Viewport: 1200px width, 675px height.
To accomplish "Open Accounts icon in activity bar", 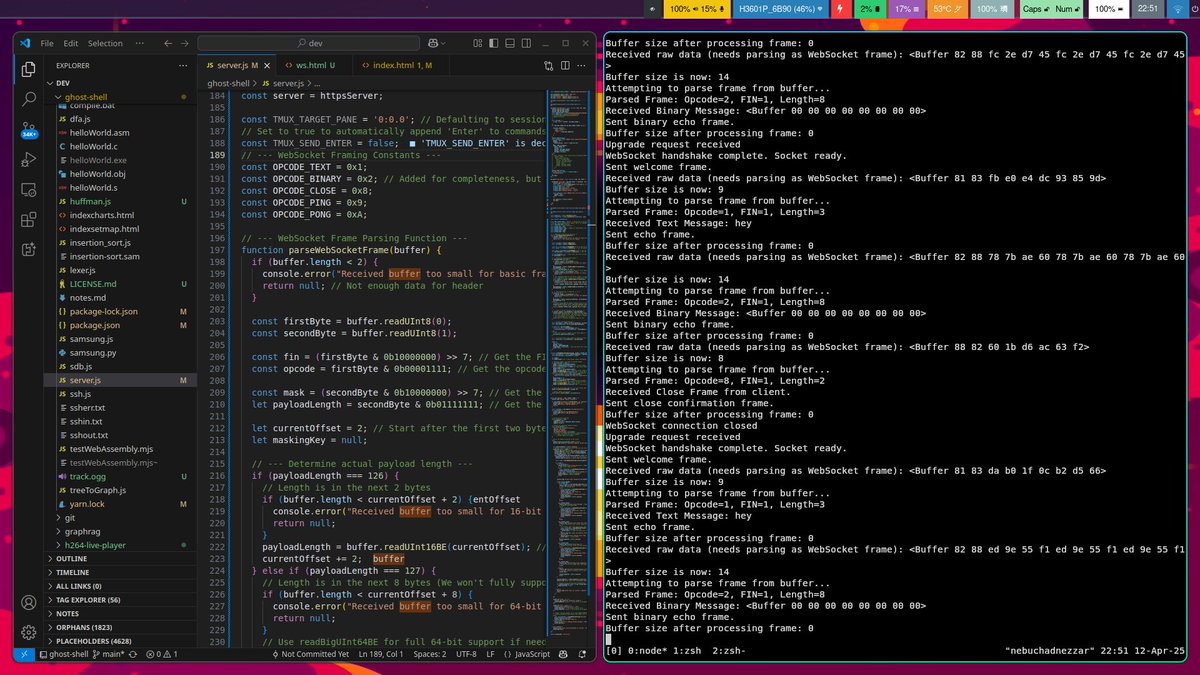I will 29,602.
